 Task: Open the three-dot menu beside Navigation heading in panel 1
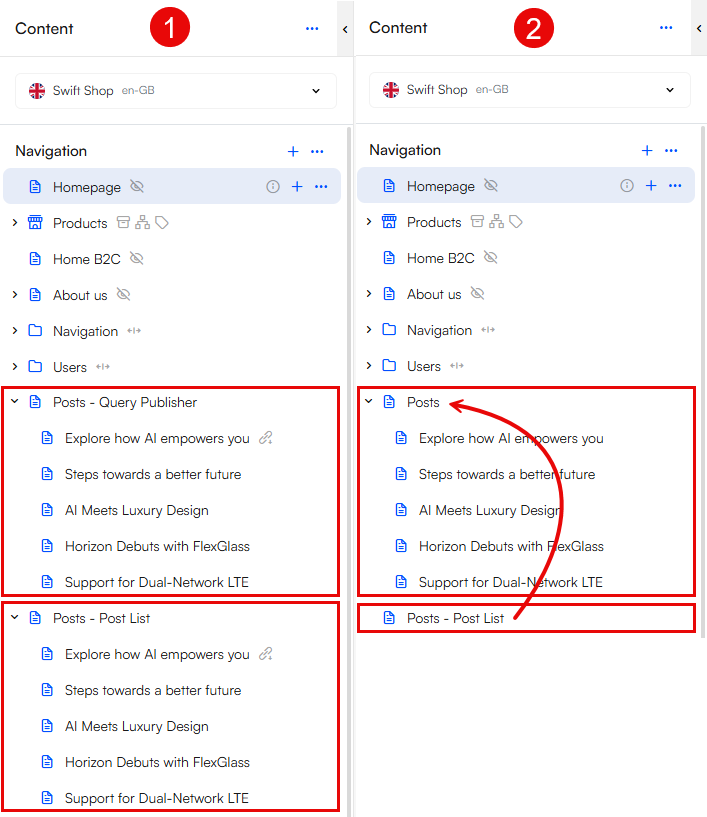(x=317, y=151)
